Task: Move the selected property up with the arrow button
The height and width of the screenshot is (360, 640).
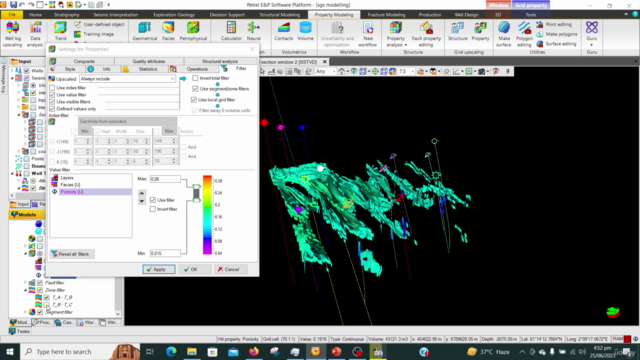Action: pos(142,193)
